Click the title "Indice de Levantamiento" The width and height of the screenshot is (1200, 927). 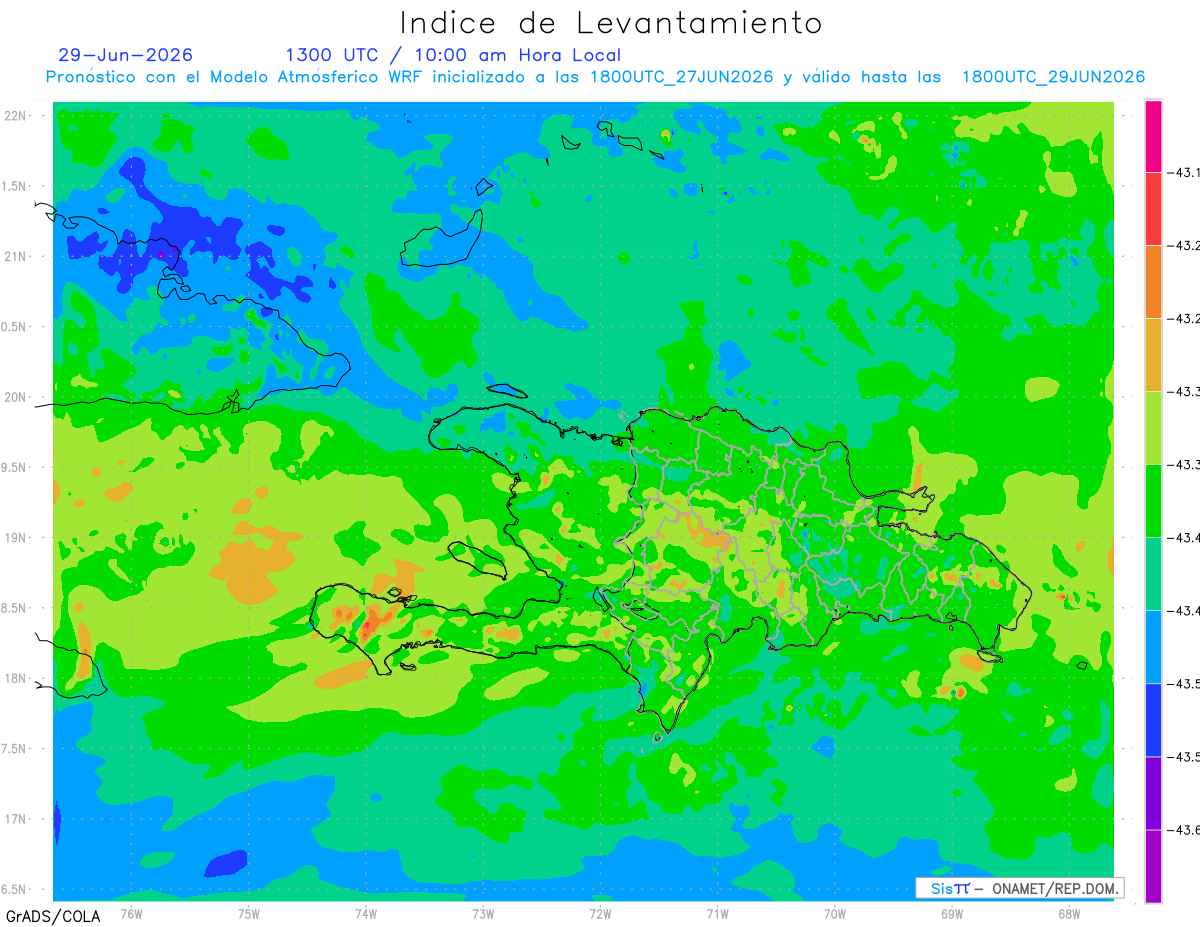pyautogui.click(x=611, y=22)
